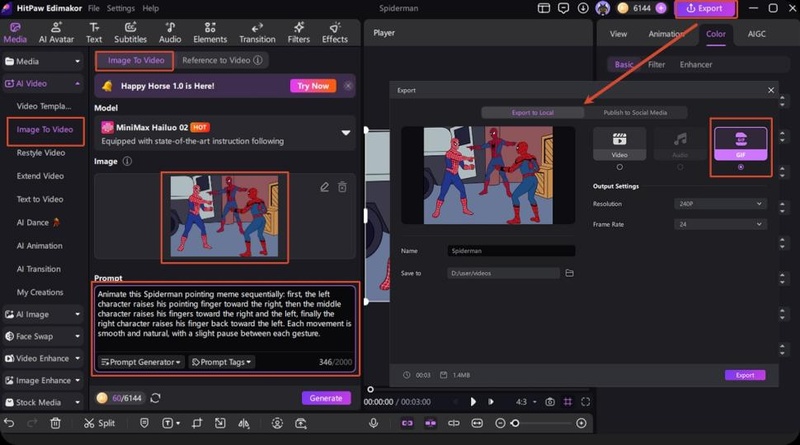The width and height of the screenshot is (800, 445).
Task: Start voiceover with microphone icon
Action: (x=373, y=423)
